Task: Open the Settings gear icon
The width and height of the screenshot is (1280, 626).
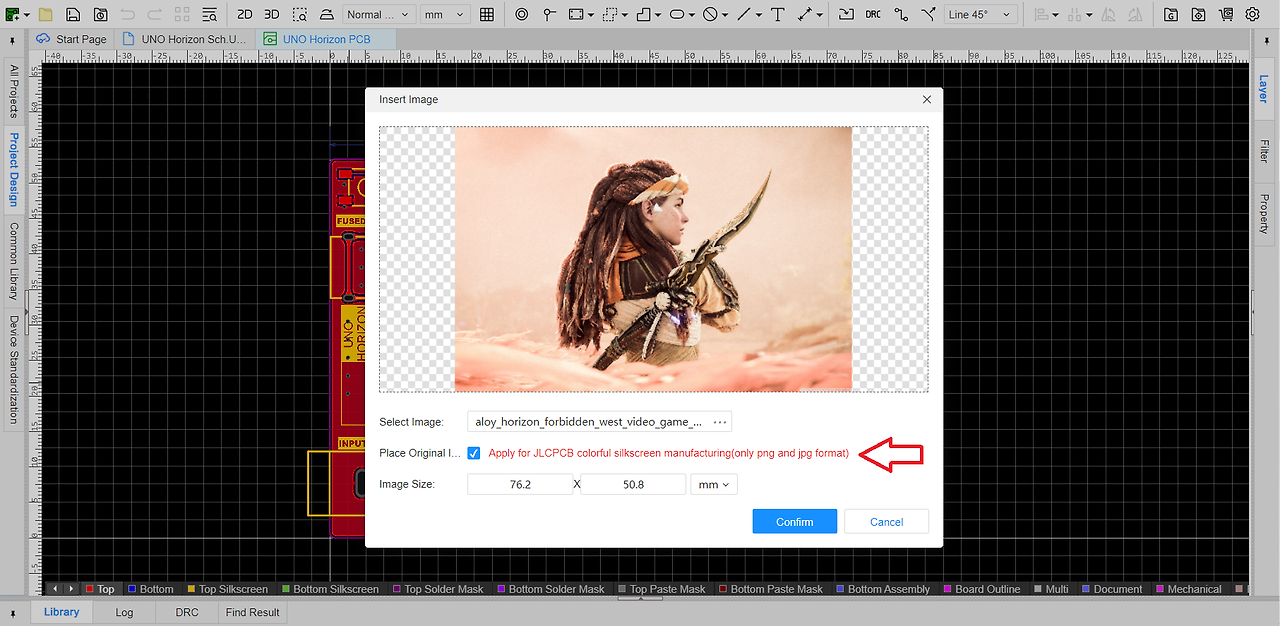Action: pos(1253,15)
